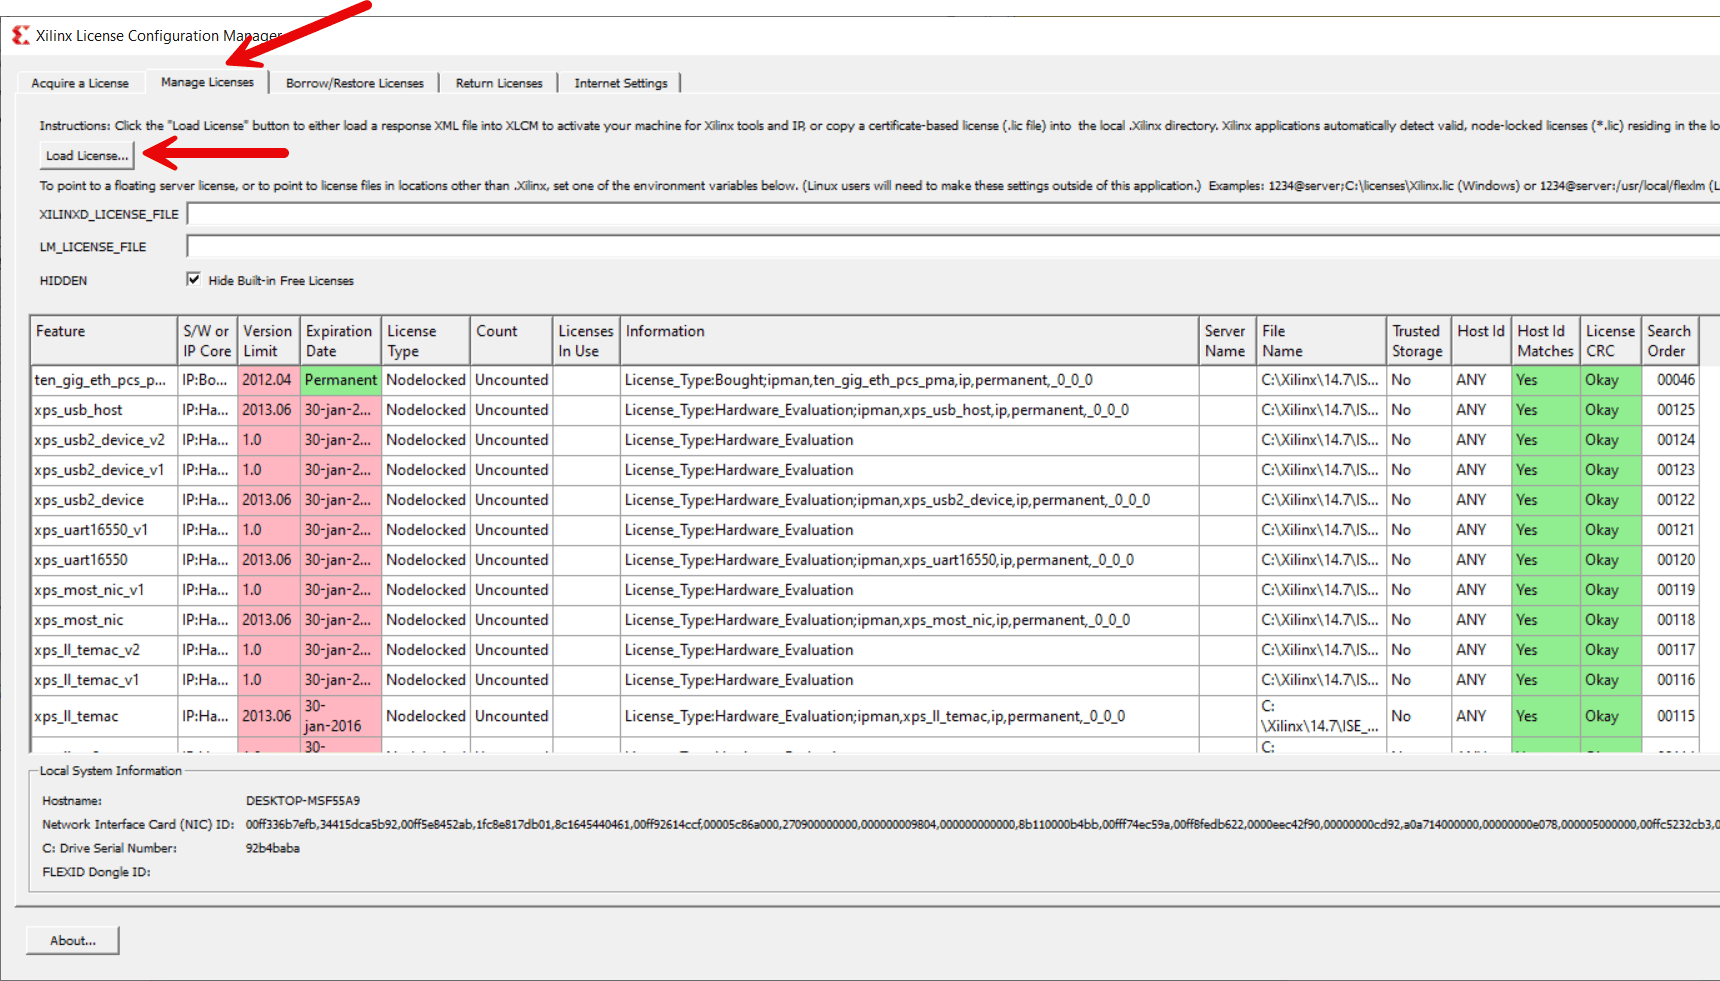This screenshot has height=981, width=1720.
Task: Open the Internet Settings tab
Action: coord(620,83)
